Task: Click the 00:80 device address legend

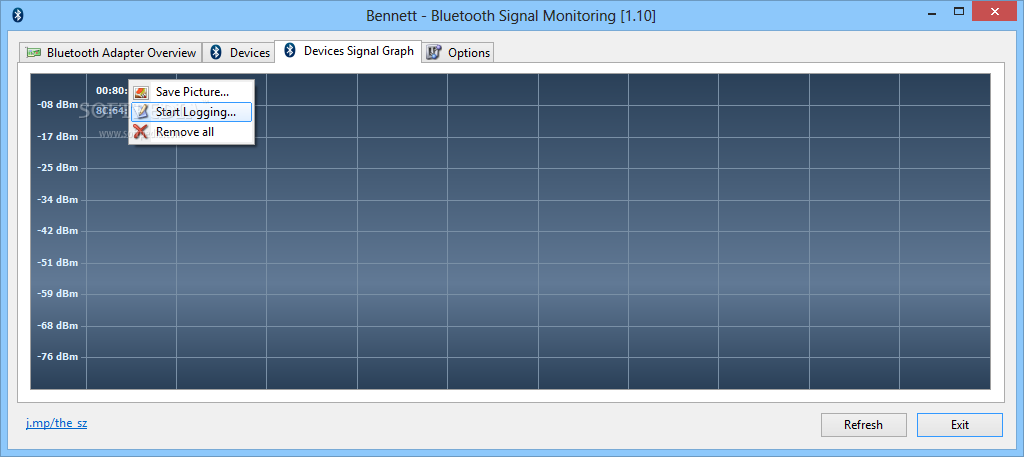Action: pyautogui.click(x=112, y=91)
